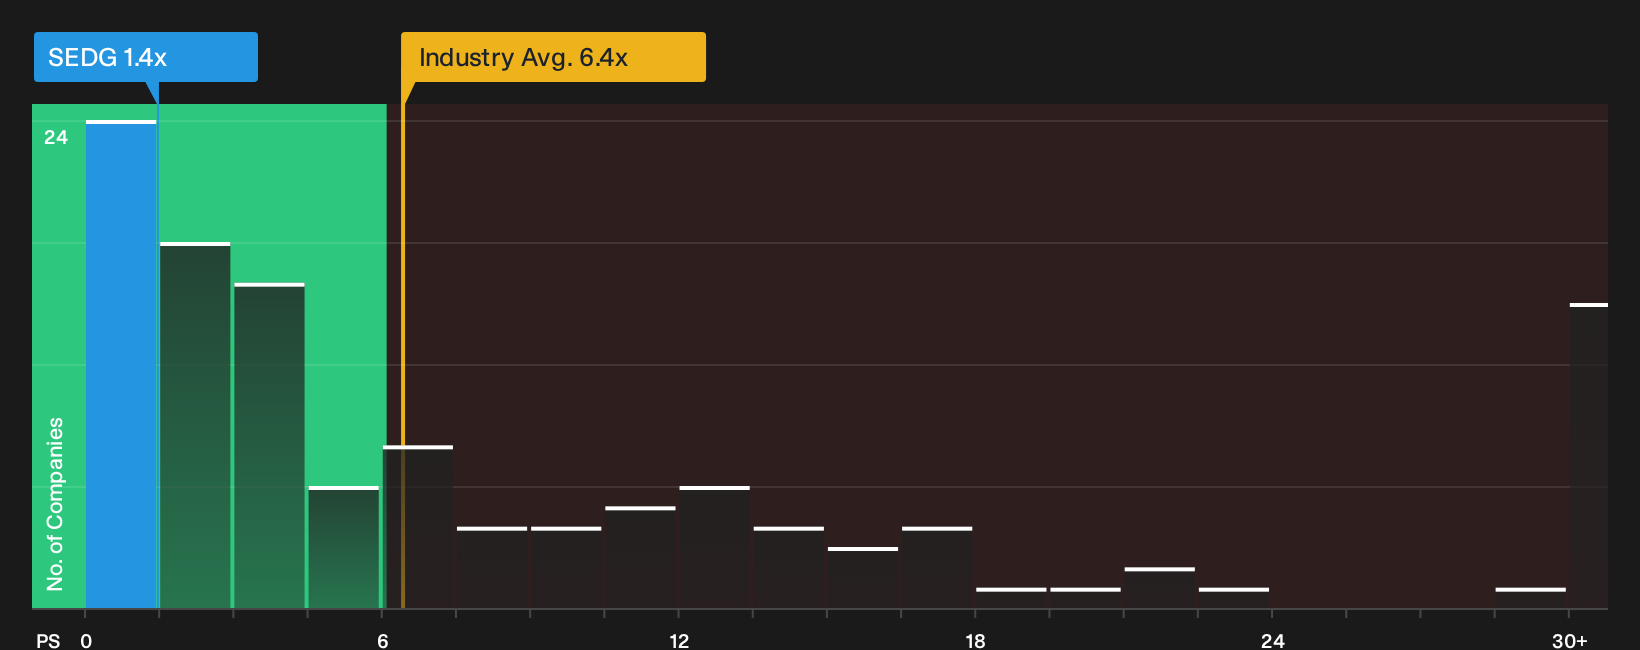Click the "6" x-axis tick label
1640x650 pixels.
(383, 641)
